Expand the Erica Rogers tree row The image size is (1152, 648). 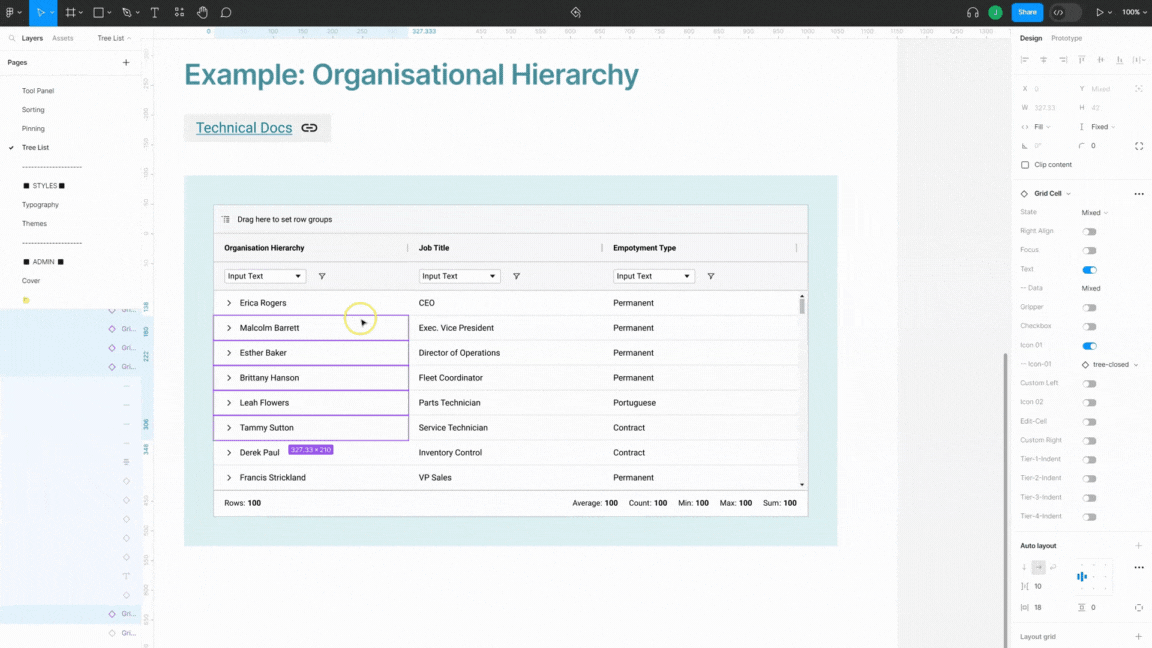(228, 303)
